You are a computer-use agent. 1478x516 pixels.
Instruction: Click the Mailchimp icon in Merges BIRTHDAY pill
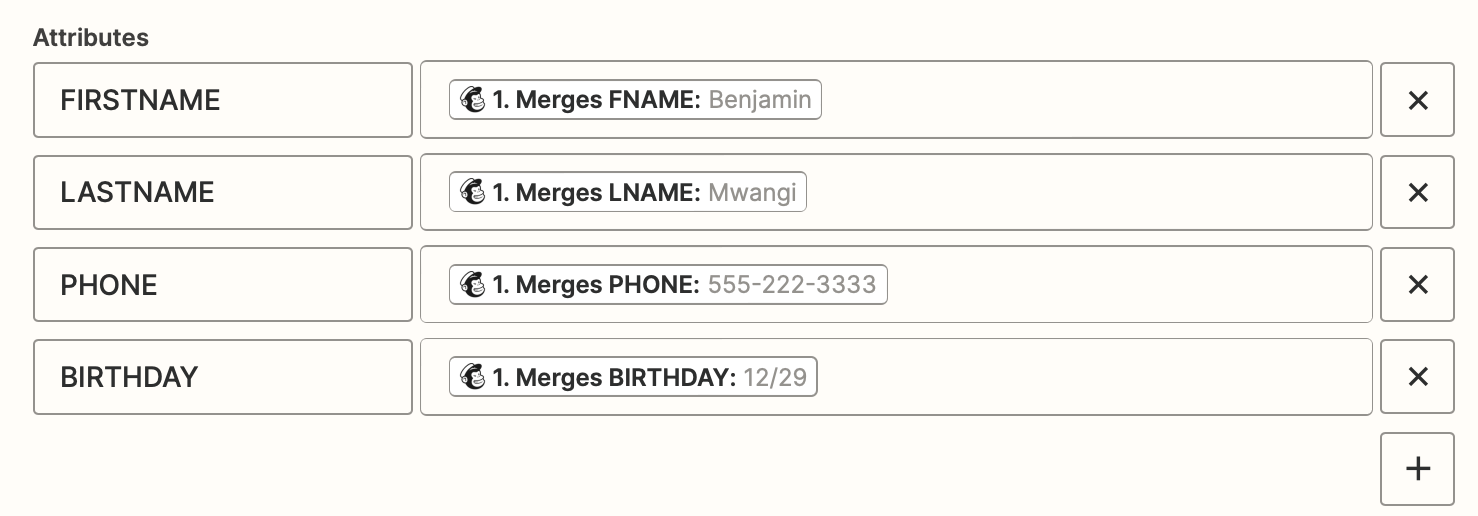472,377
